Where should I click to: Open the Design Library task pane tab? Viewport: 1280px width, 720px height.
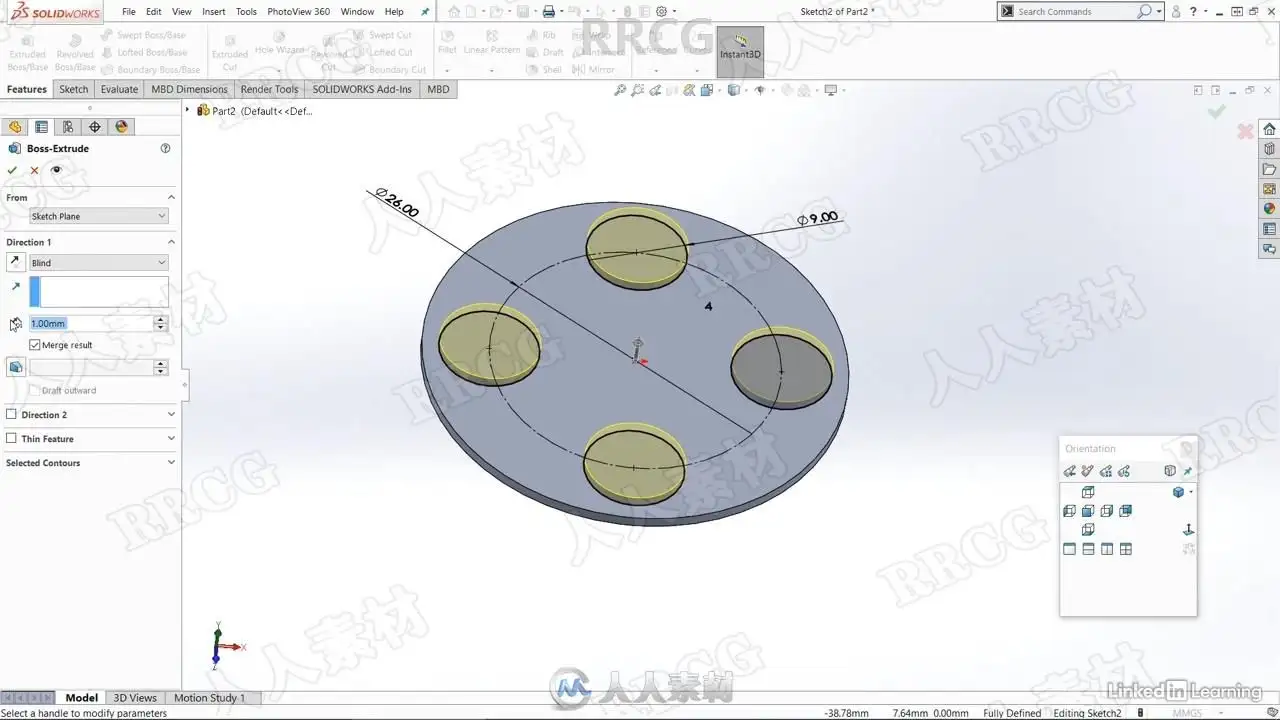[x=1269, y=149]
